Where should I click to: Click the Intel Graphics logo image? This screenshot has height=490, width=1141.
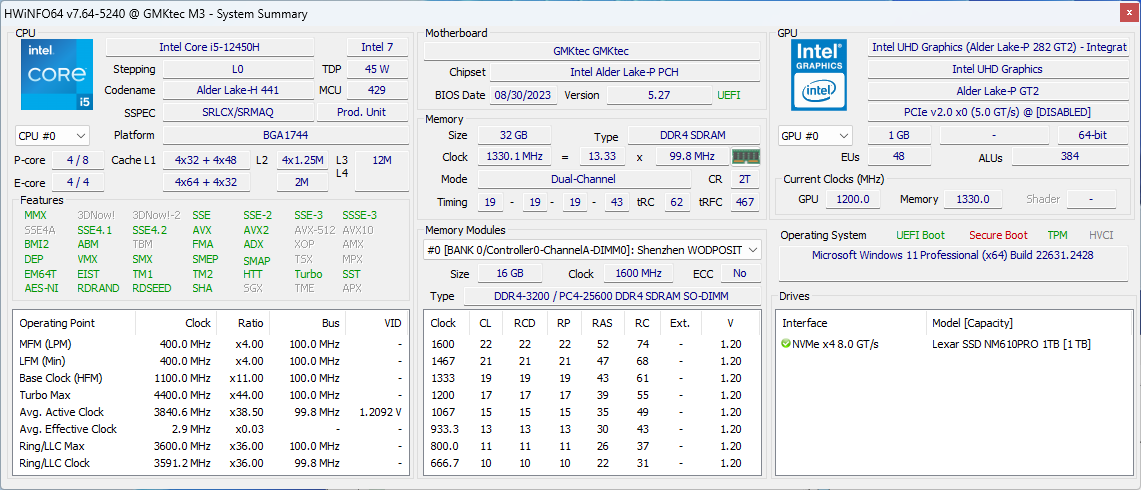819,74
